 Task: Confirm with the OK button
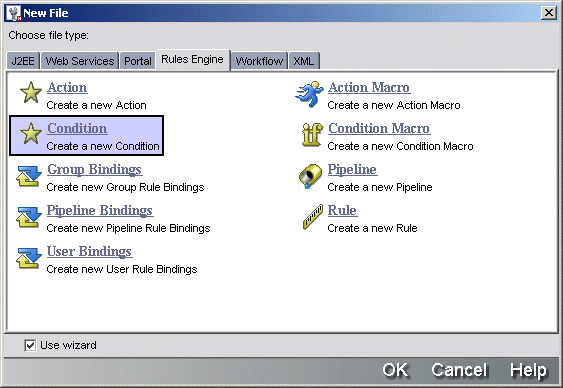pyautogui.click(x=395, y=370)
